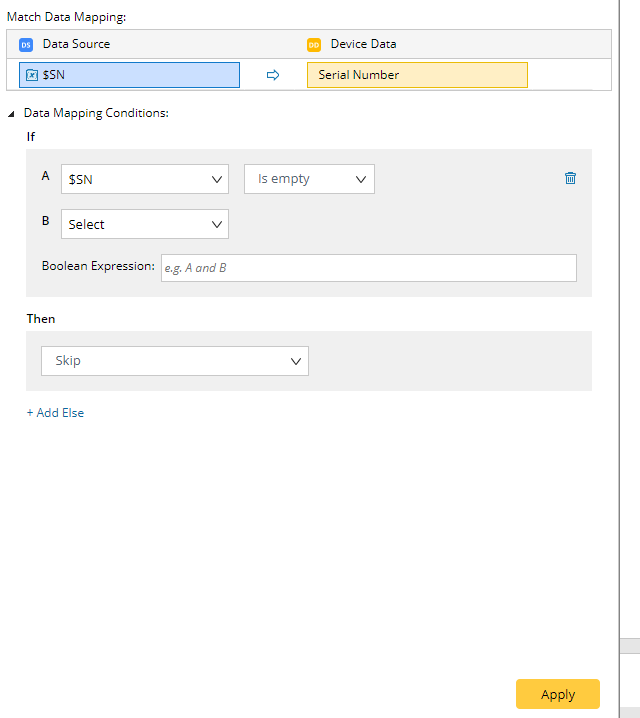The image size is (640, 718).
Task: Click the blue DS Data Source icon
Action: (x=26, y=45)
